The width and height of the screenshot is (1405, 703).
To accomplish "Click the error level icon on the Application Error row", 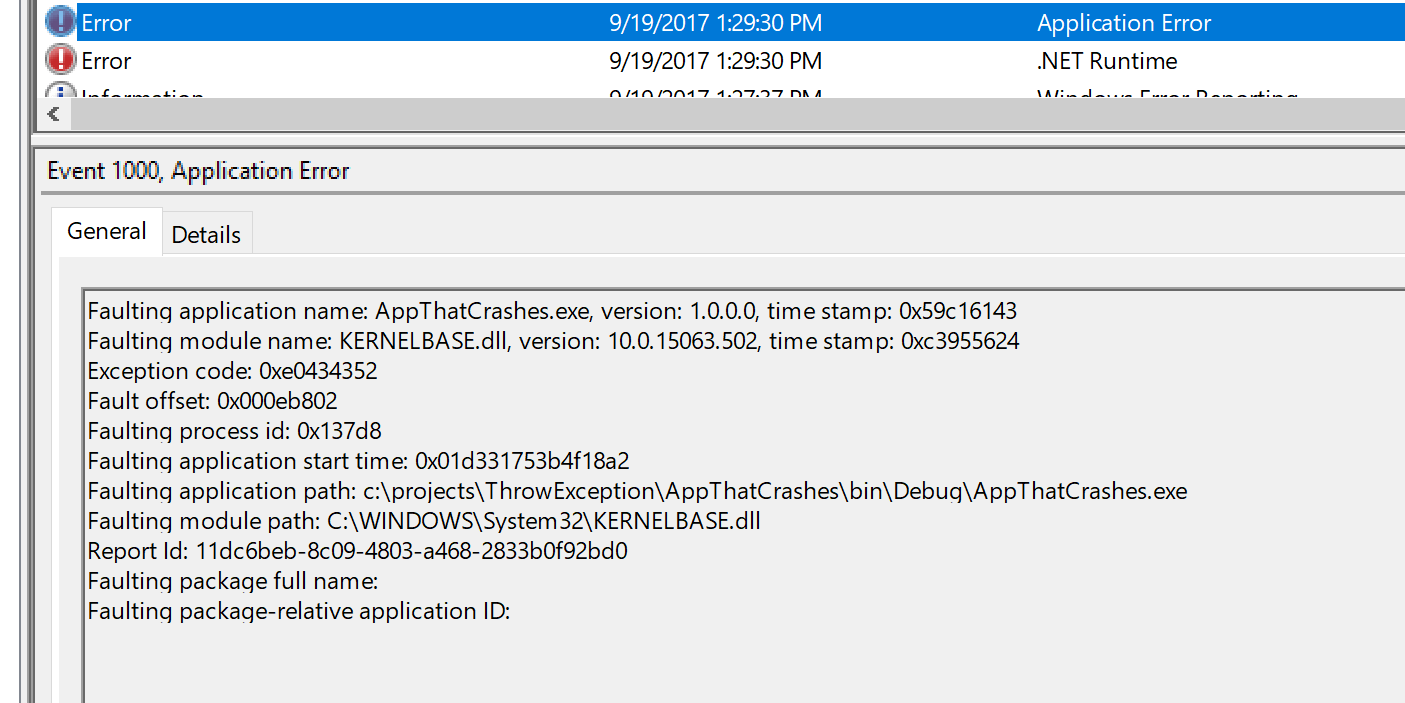I will tap(60, 22).
